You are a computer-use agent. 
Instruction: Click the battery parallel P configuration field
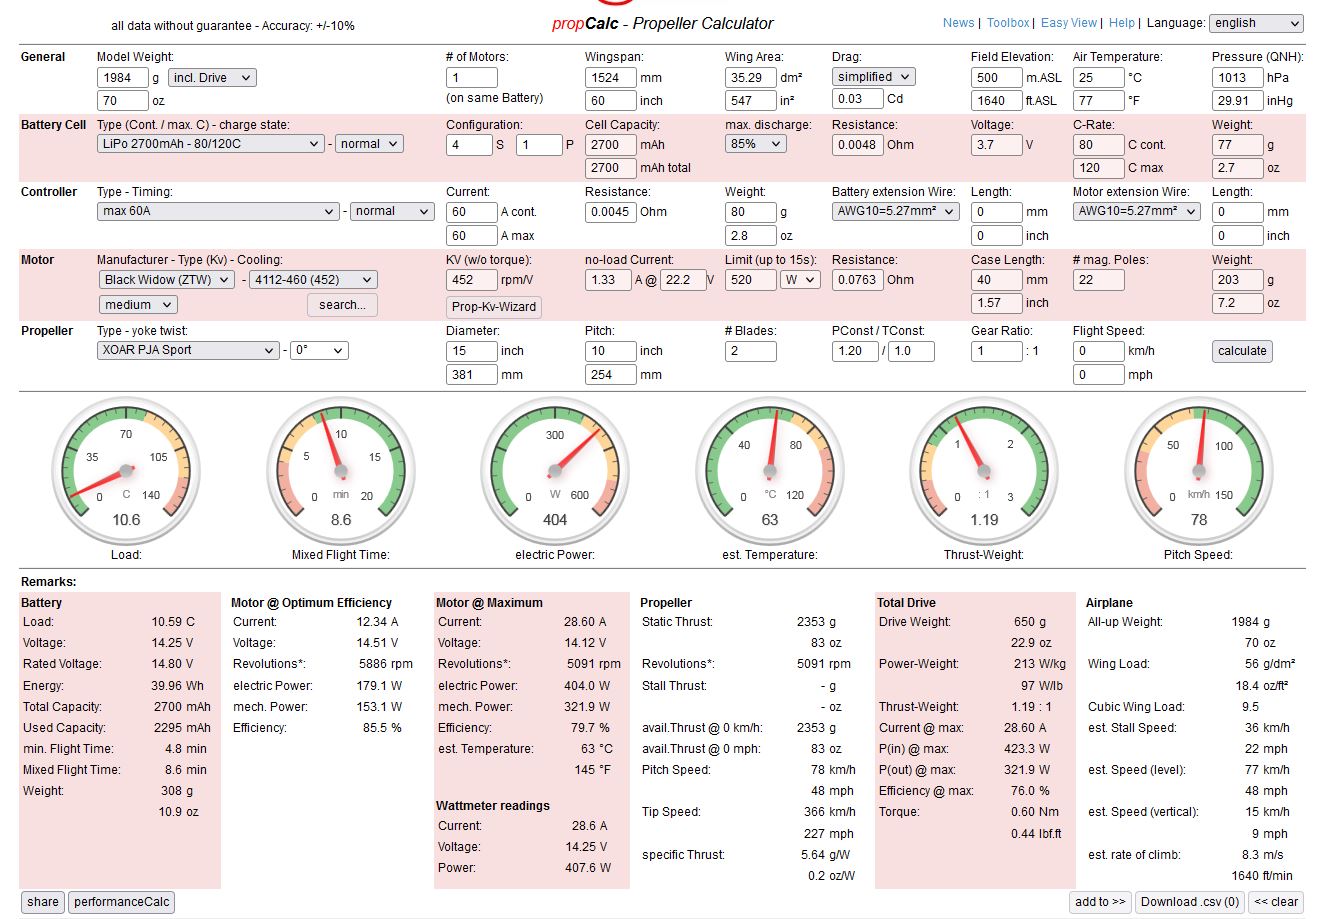tap(539, 144)
